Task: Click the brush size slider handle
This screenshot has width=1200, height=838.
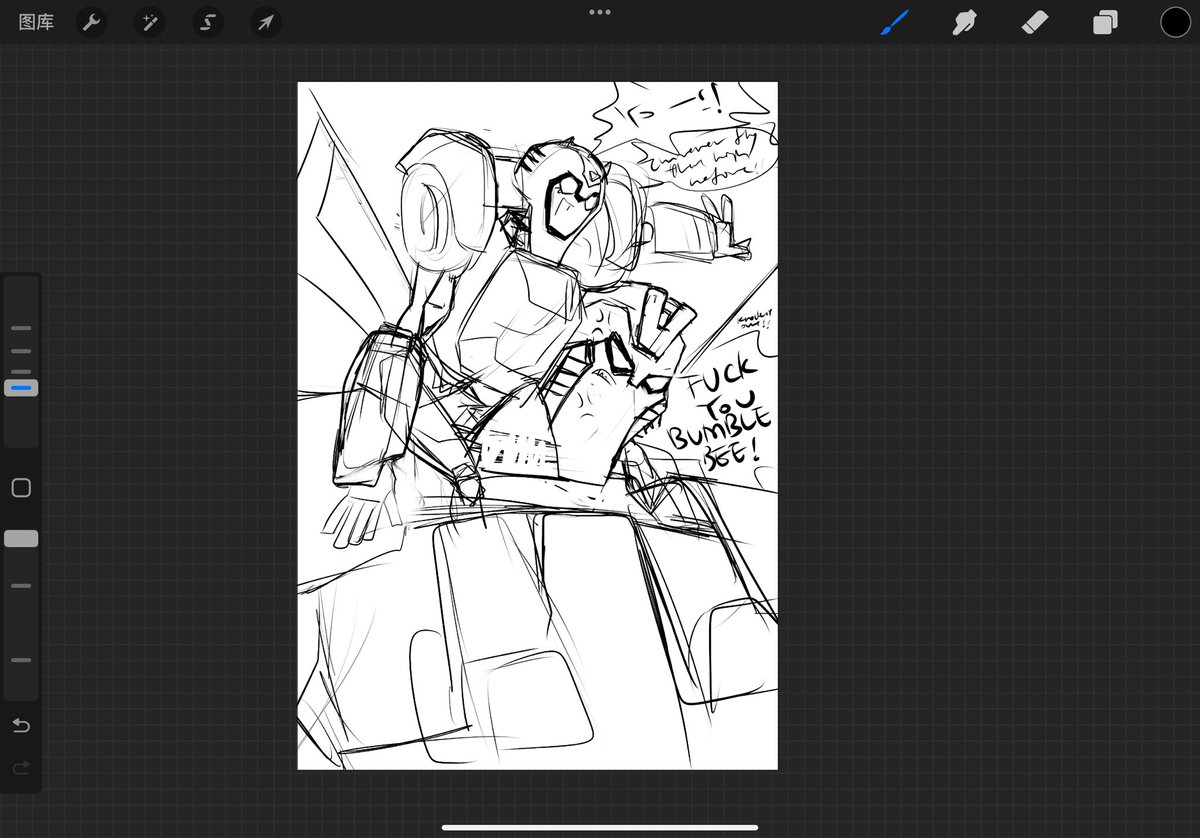Action: [21, 387]
